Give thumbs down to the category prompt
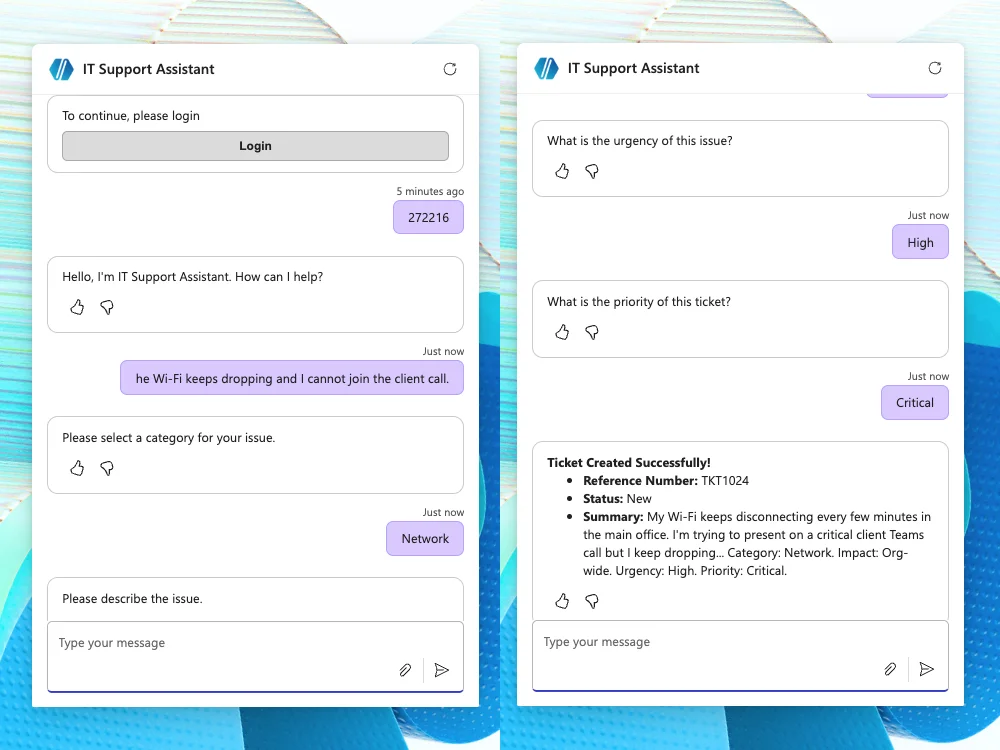The height and width of the screenshot is (750, 1000). pyautogui.click(x=107, y=468)
